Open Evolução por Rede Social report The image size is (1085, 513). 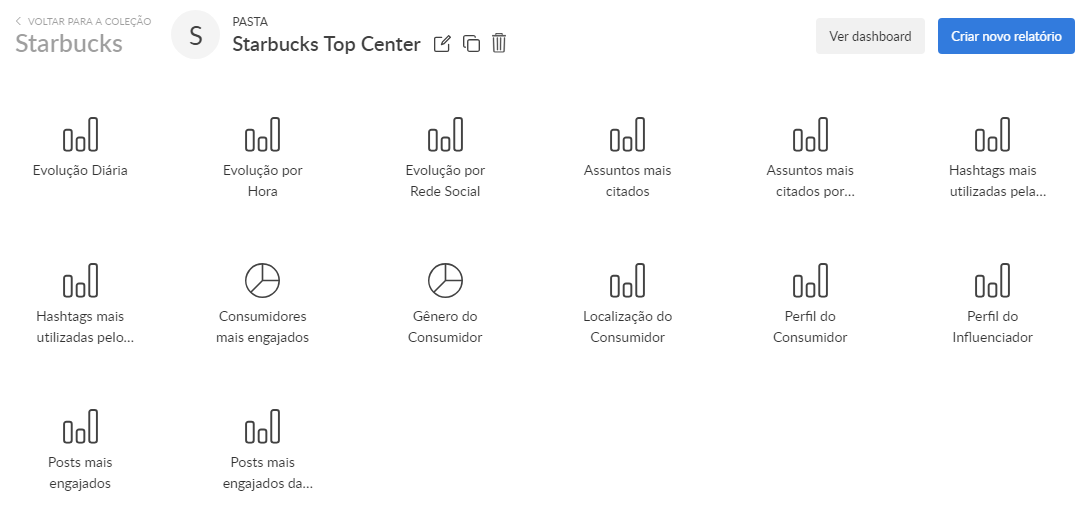[x=445, y=136]
